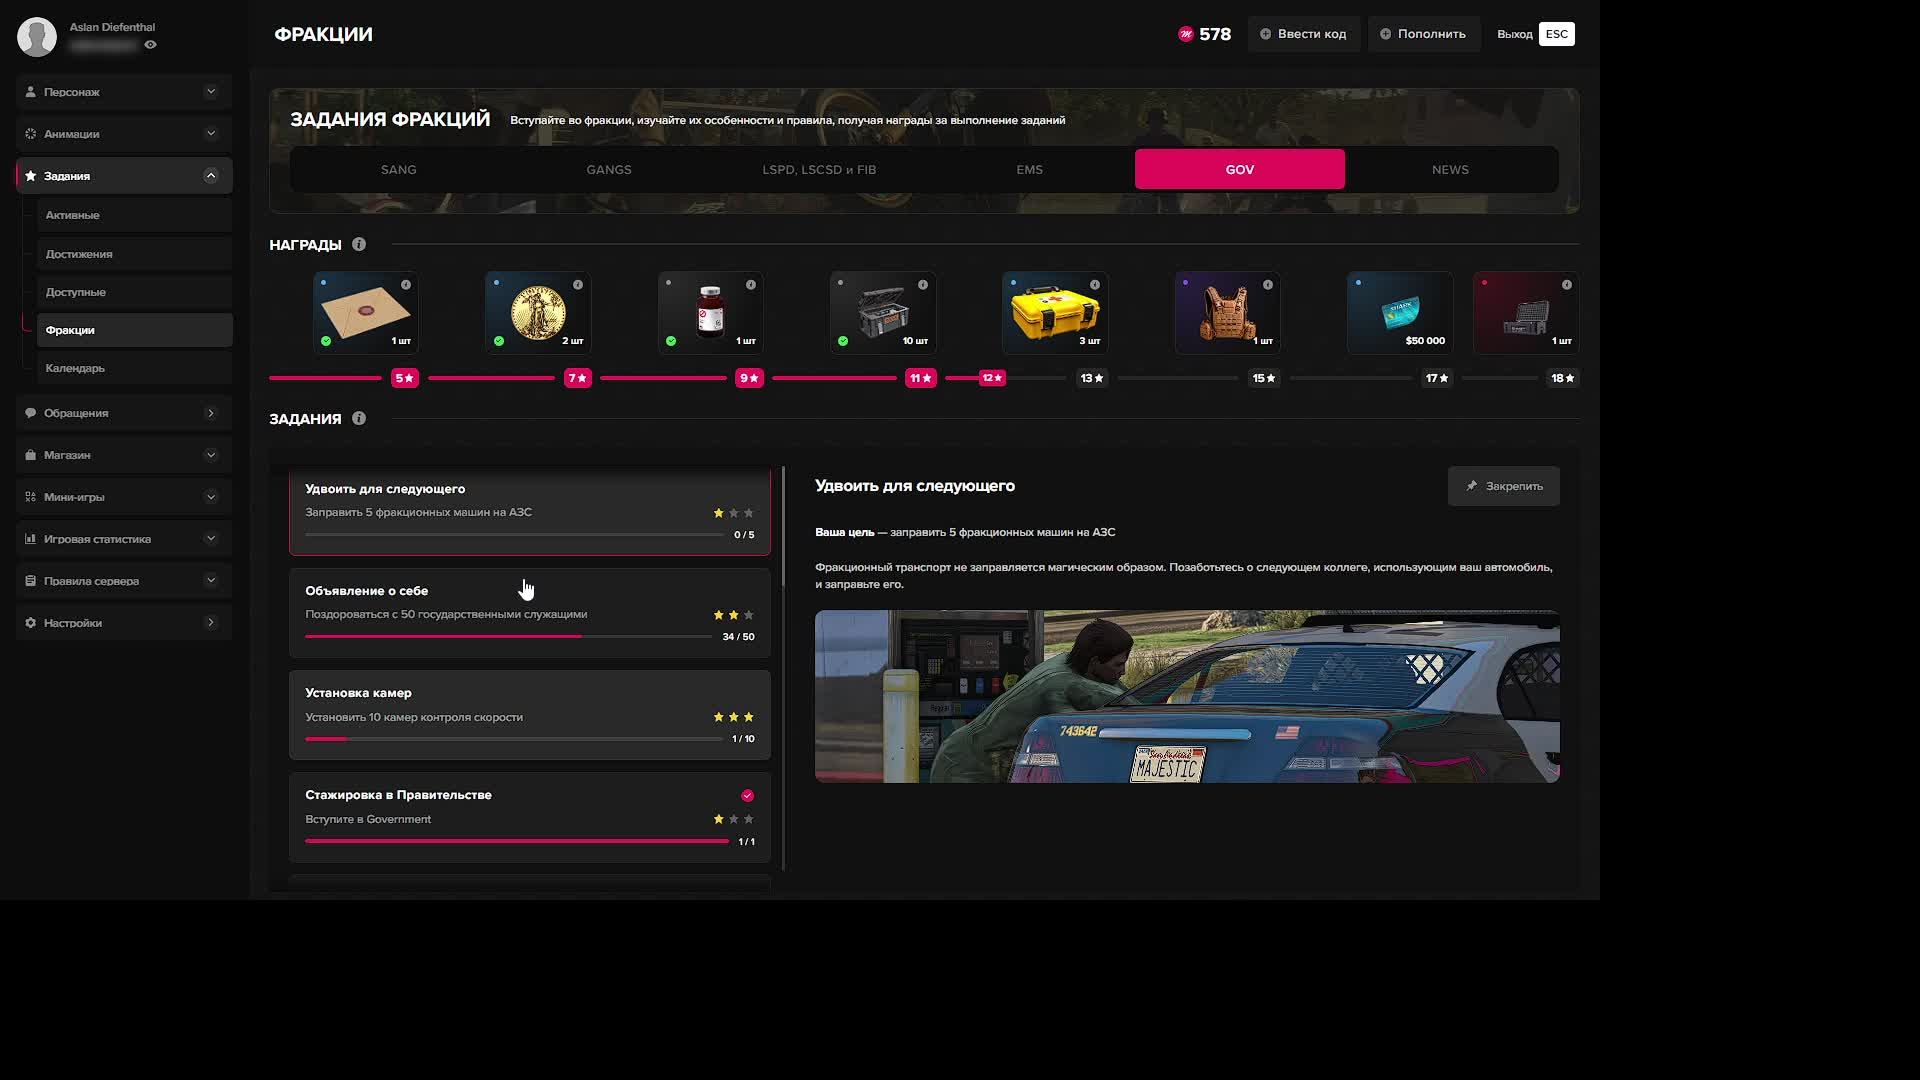Viewport: 1920px width, 1080px height.
Task: Click the Ввести код button
Action: tap(1303, 34)
